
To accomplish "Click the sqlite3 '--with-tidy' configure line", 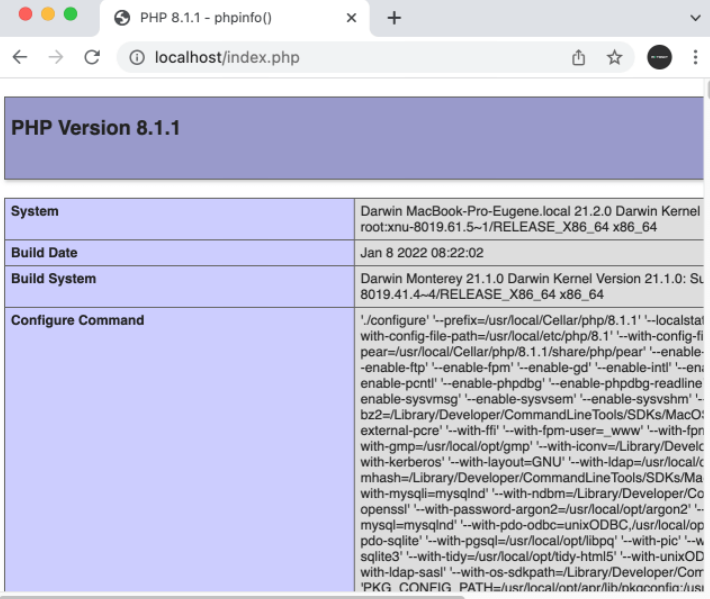I will tap(532, 556).
